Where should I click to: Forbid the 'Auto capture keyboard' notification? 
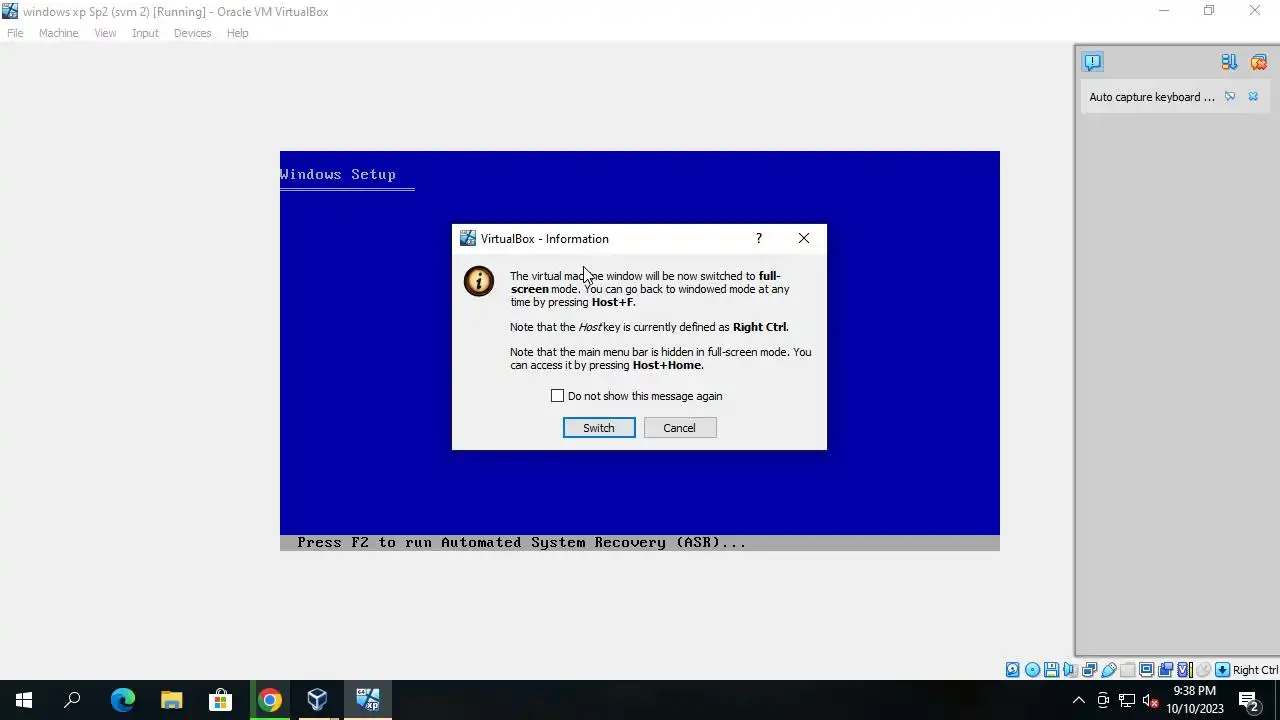[1230, 97]
